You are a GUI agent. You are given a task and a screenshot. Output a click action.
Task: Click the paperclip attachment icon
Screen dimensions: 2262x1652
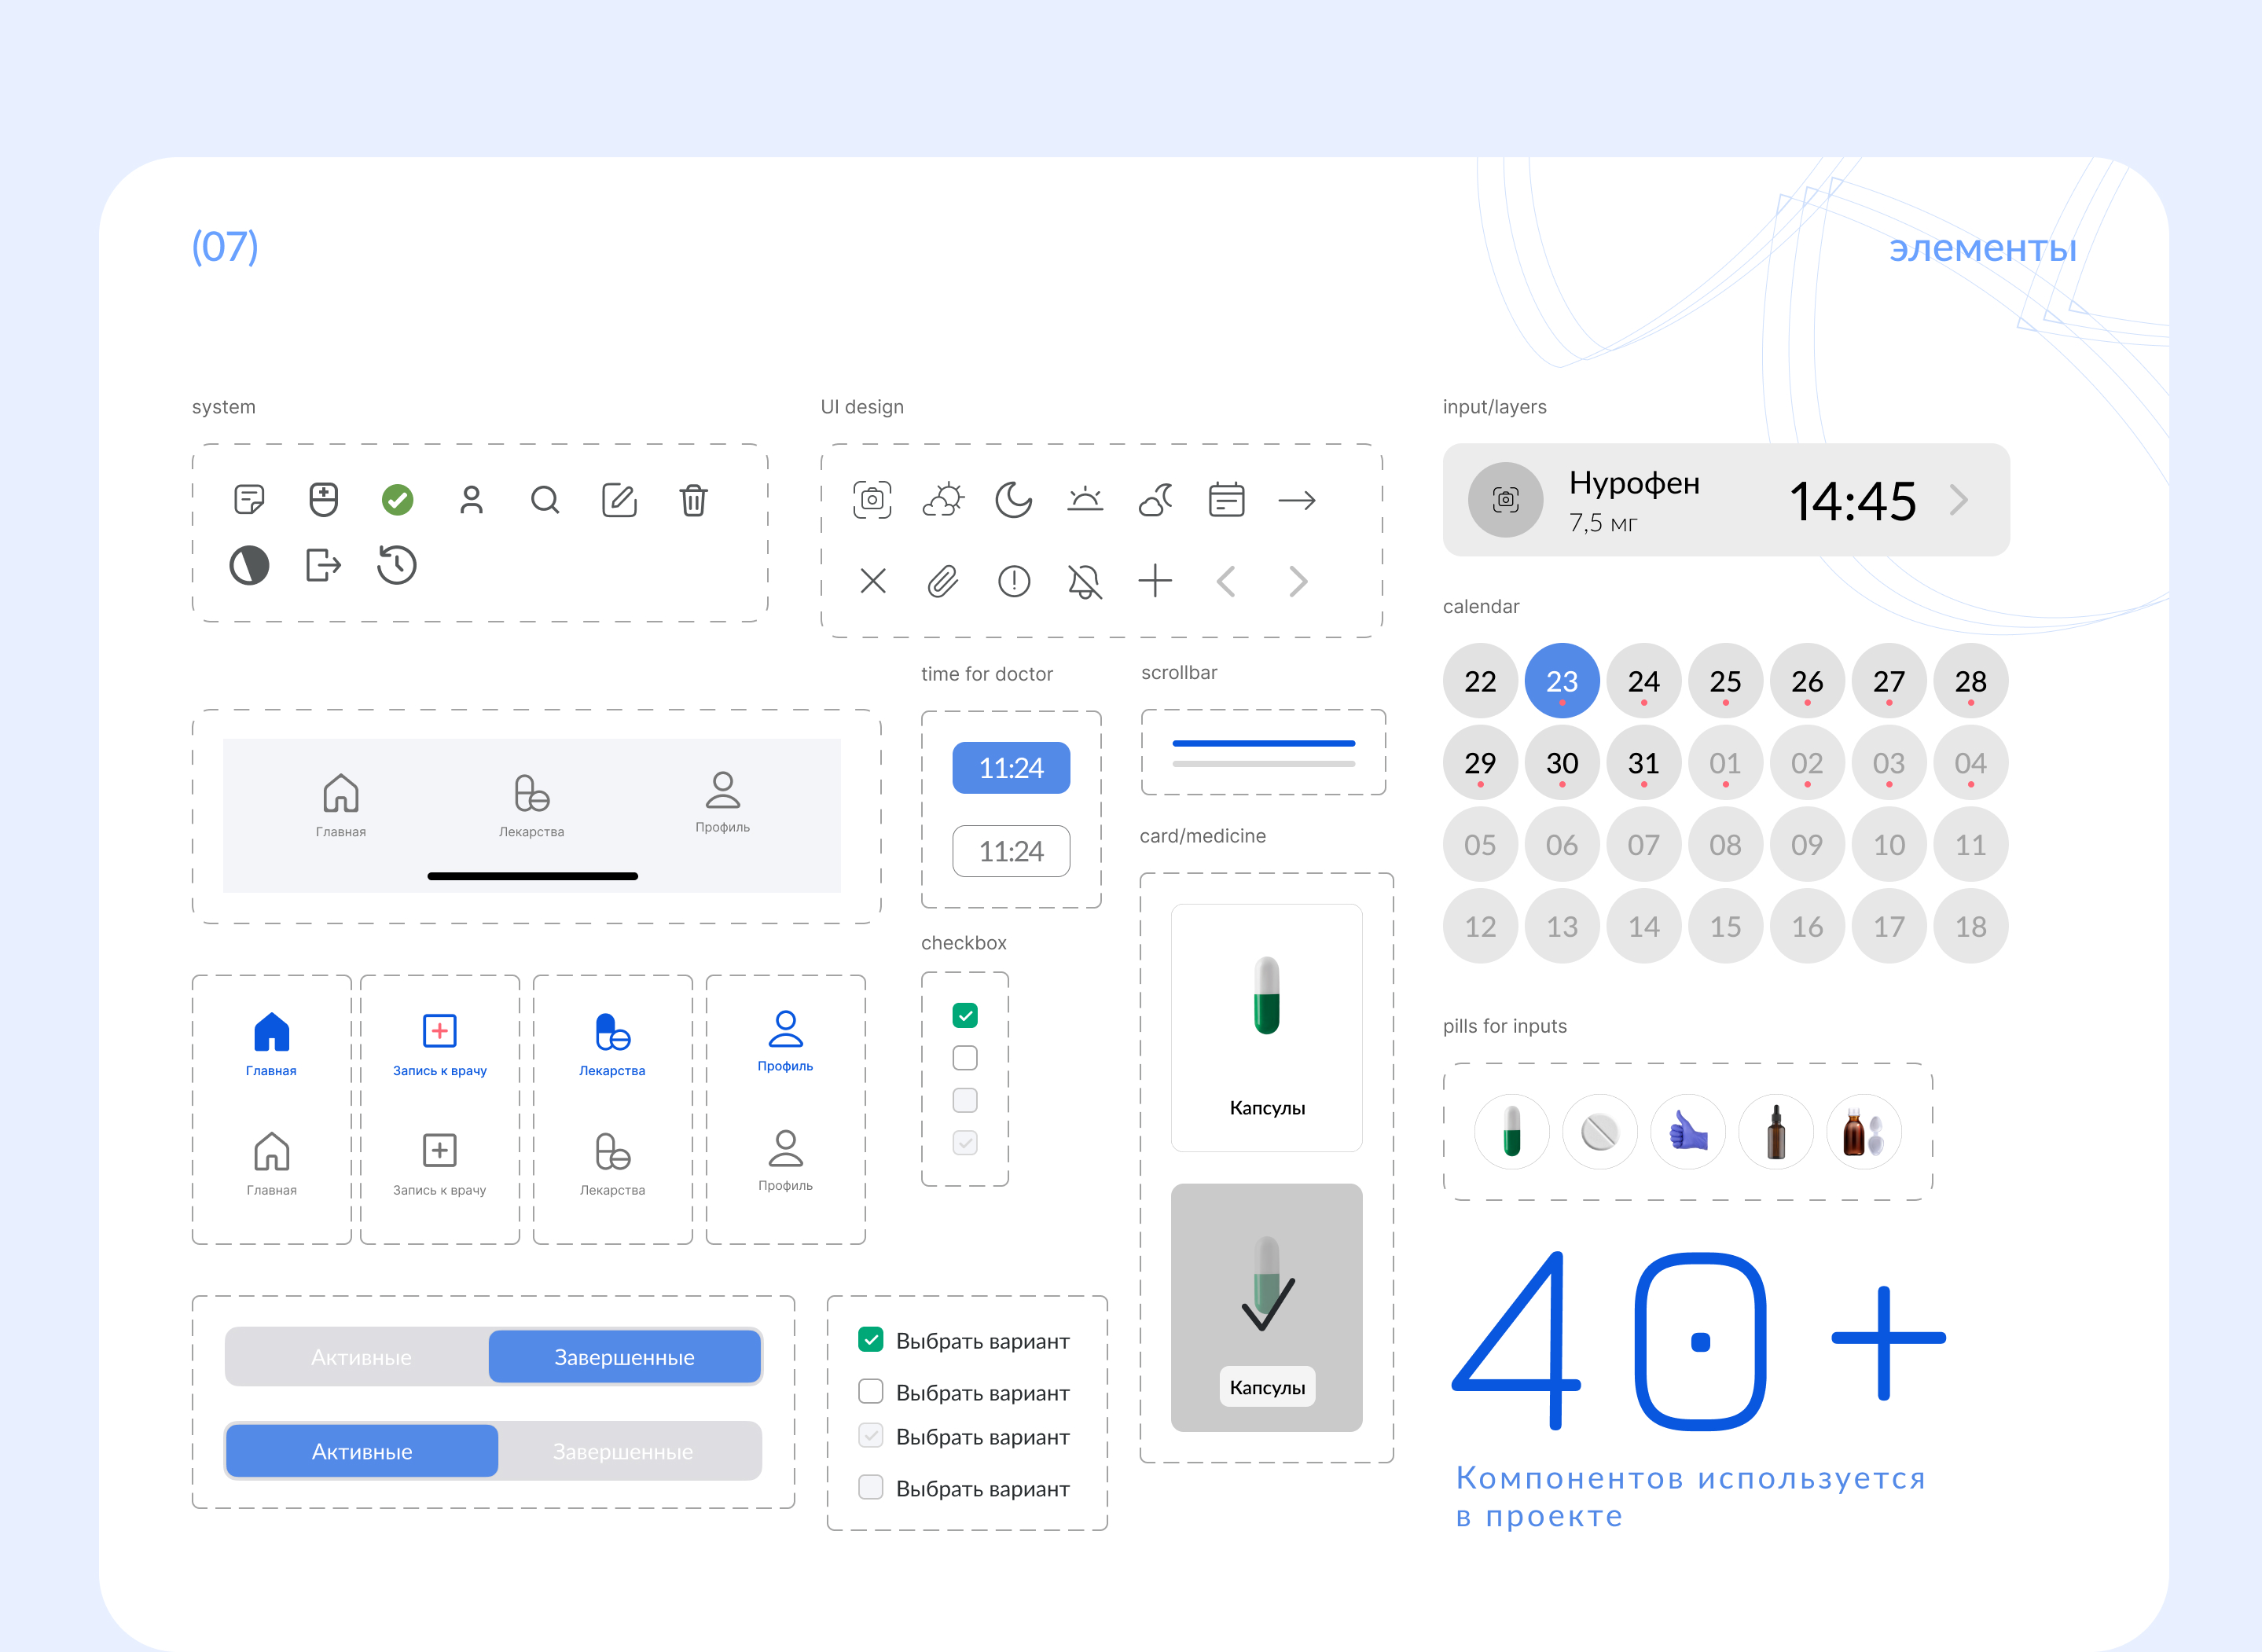(942, 581)
